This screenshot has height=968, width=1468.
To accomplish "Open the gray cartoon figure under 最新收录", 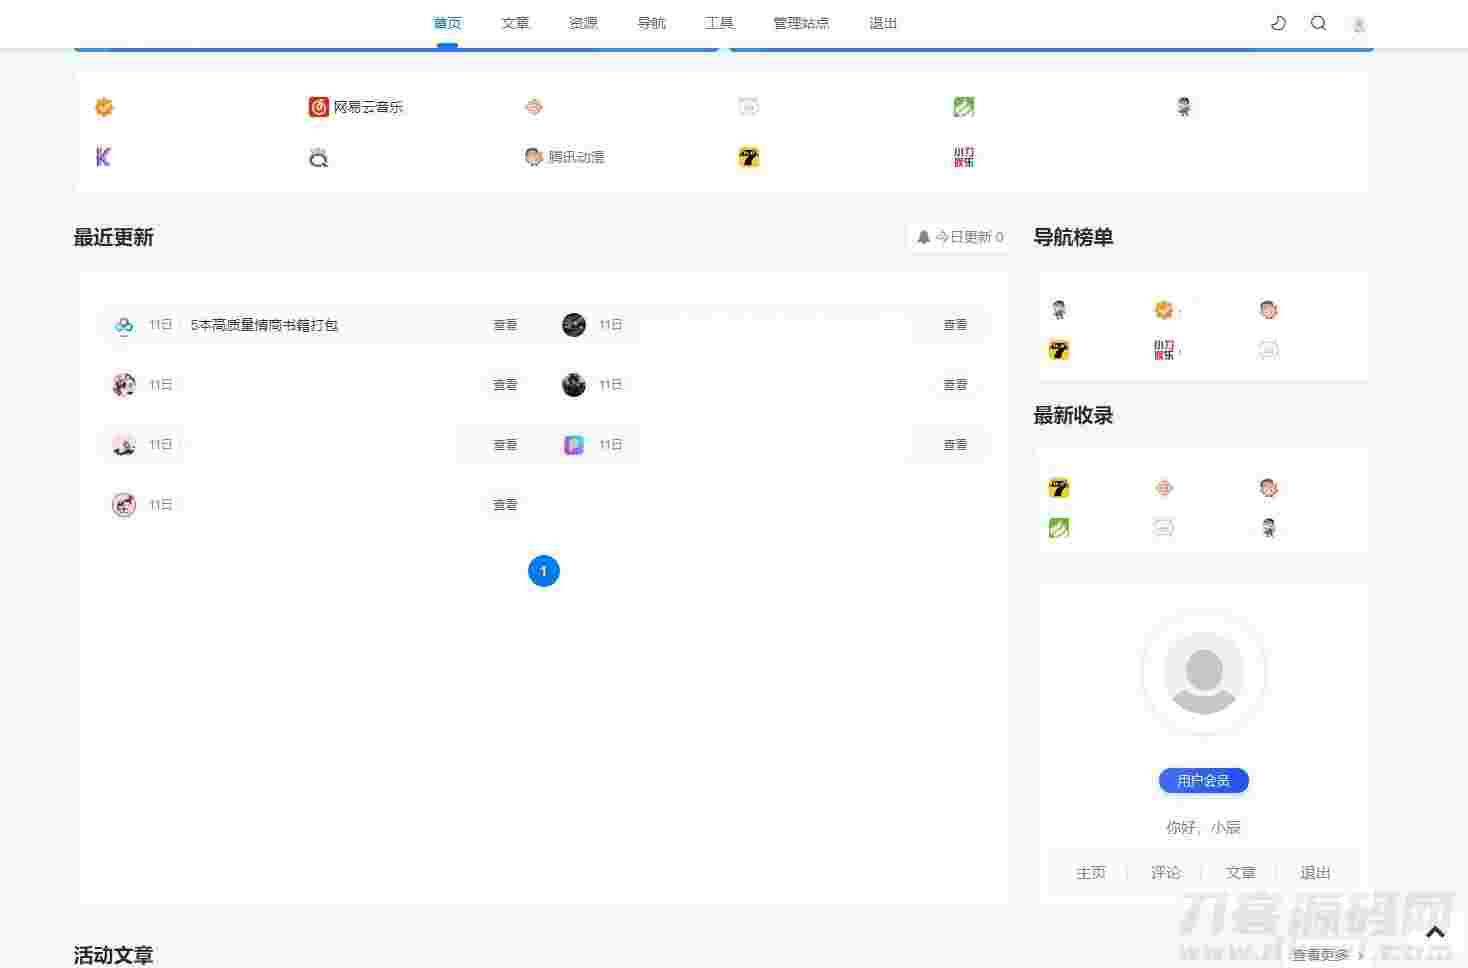I will (1269, 528).
